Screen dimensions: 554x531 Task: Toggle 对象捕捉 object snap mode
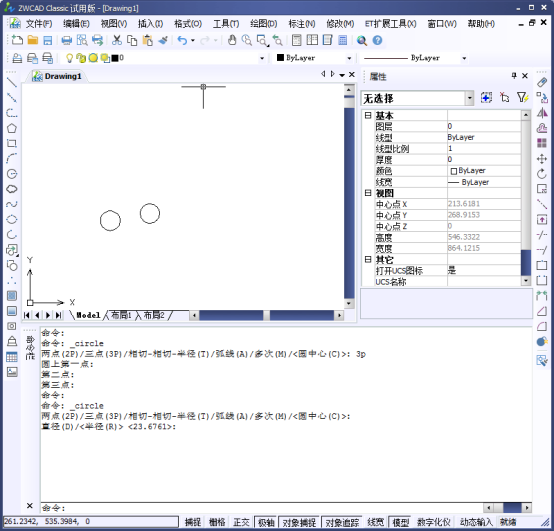(299, 522)
